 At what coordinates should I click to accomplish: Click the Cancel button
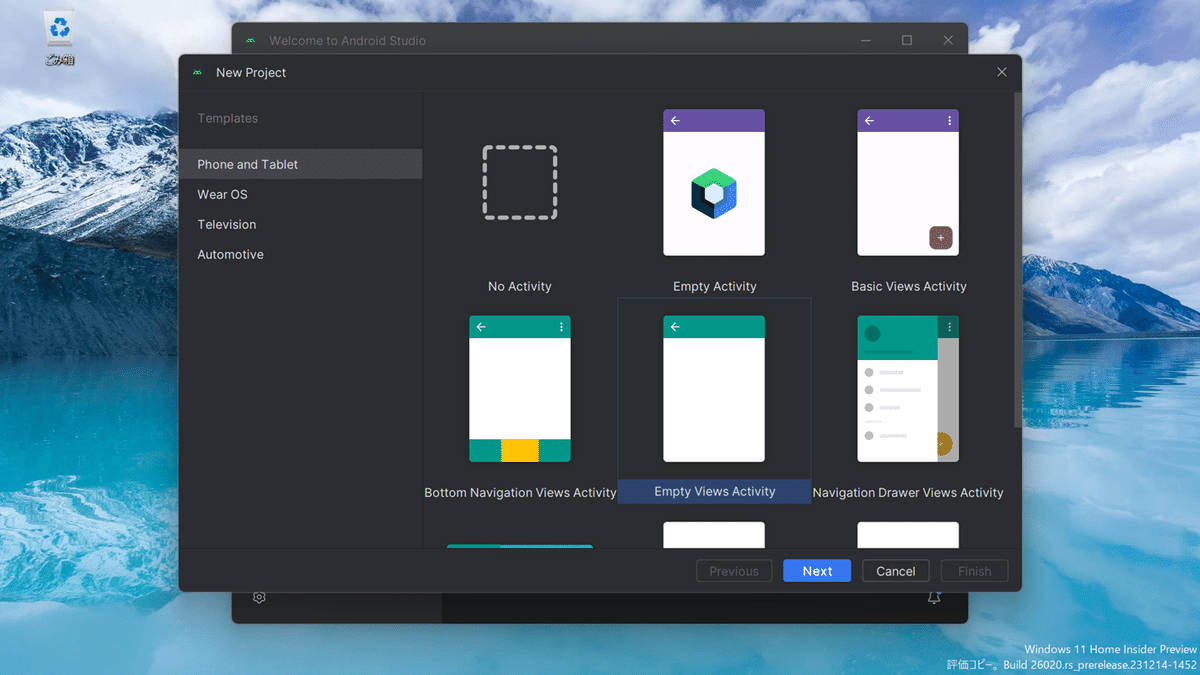(896, 571)
